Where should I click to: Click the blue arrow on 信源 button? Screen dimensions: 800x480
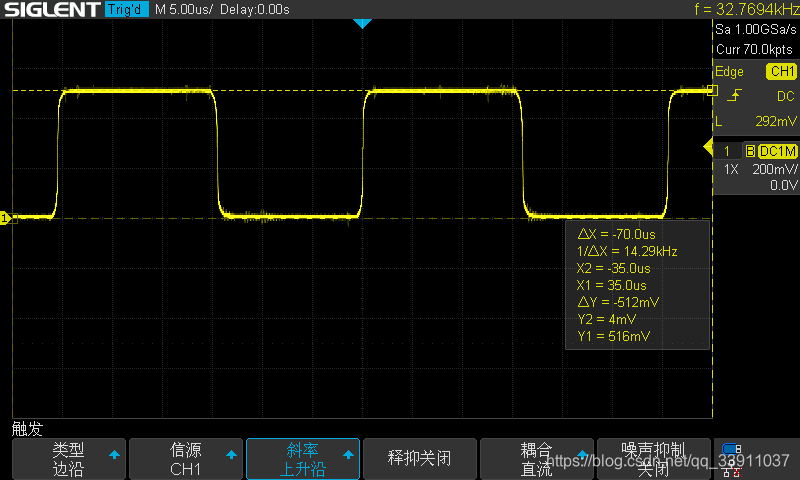click(x=231, y=454)
